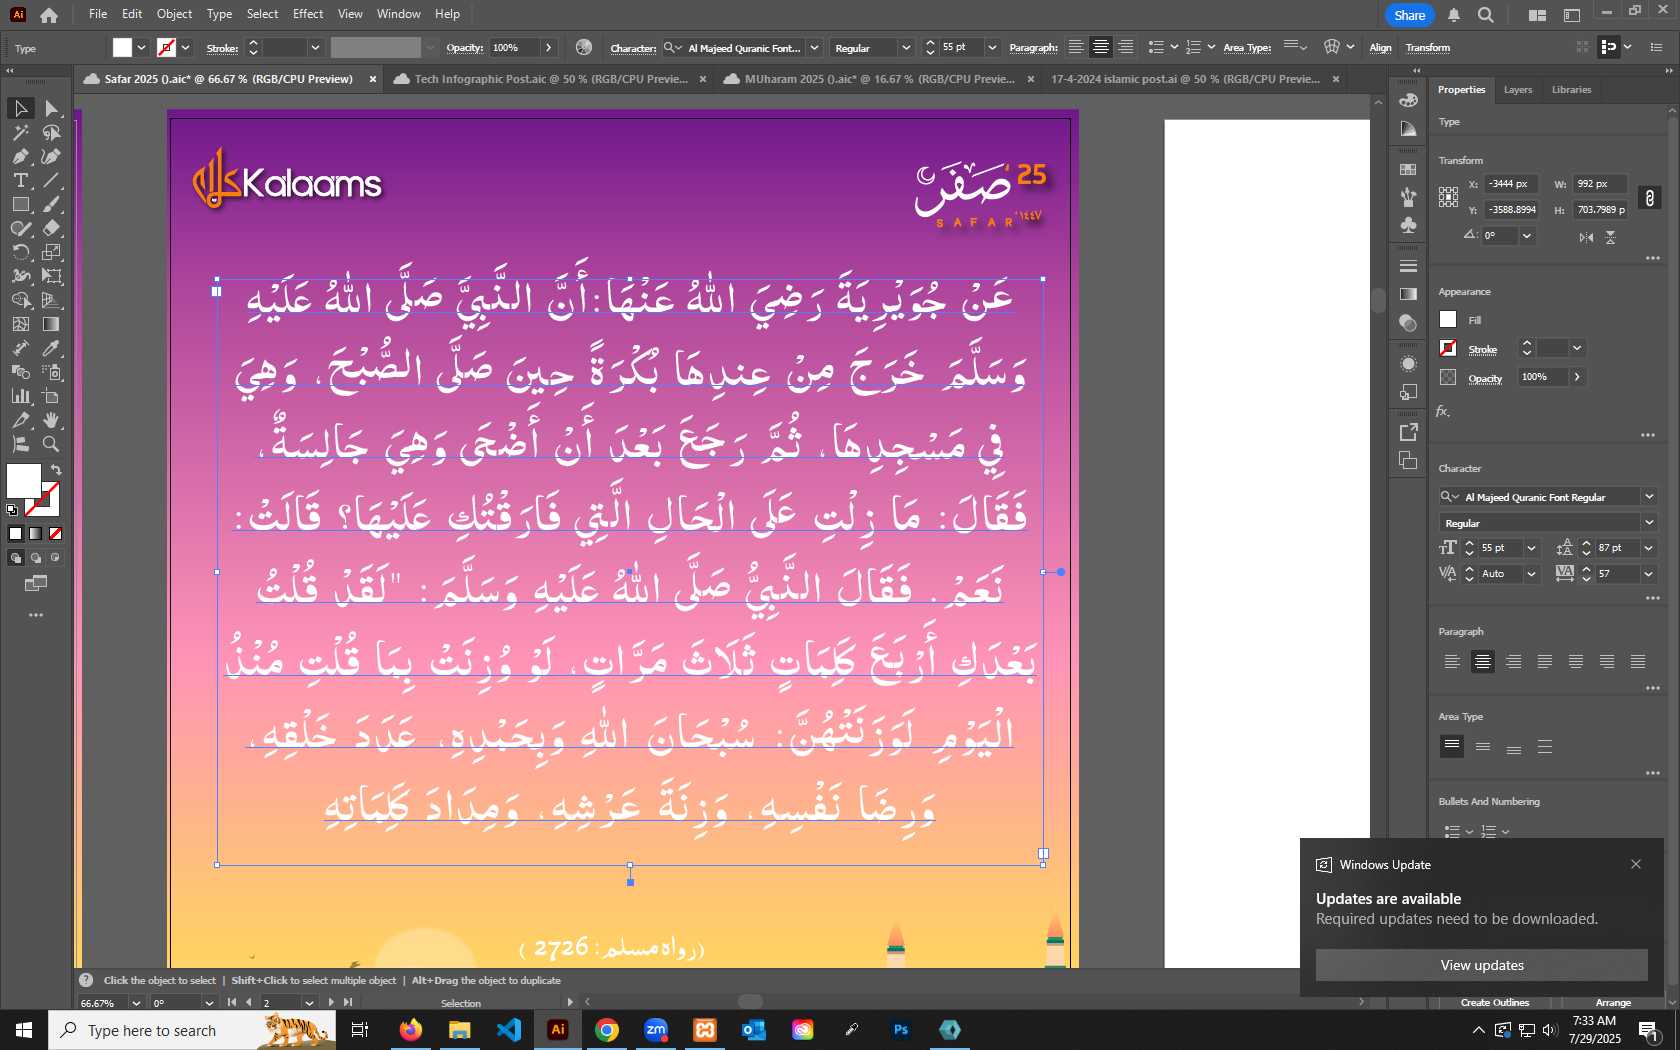Select the Paintbrush tool
Screen dimensions: 1680x1050
[x=52, y=204]
